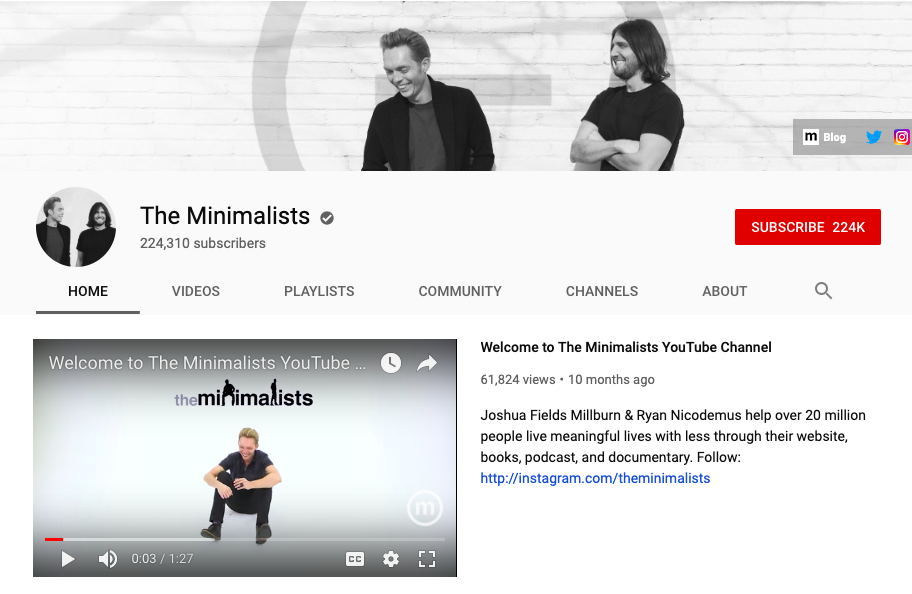Click the share arrow on the video
Image resolution: width=912 pixels, height=594 pixels.
tap(427, 363)
